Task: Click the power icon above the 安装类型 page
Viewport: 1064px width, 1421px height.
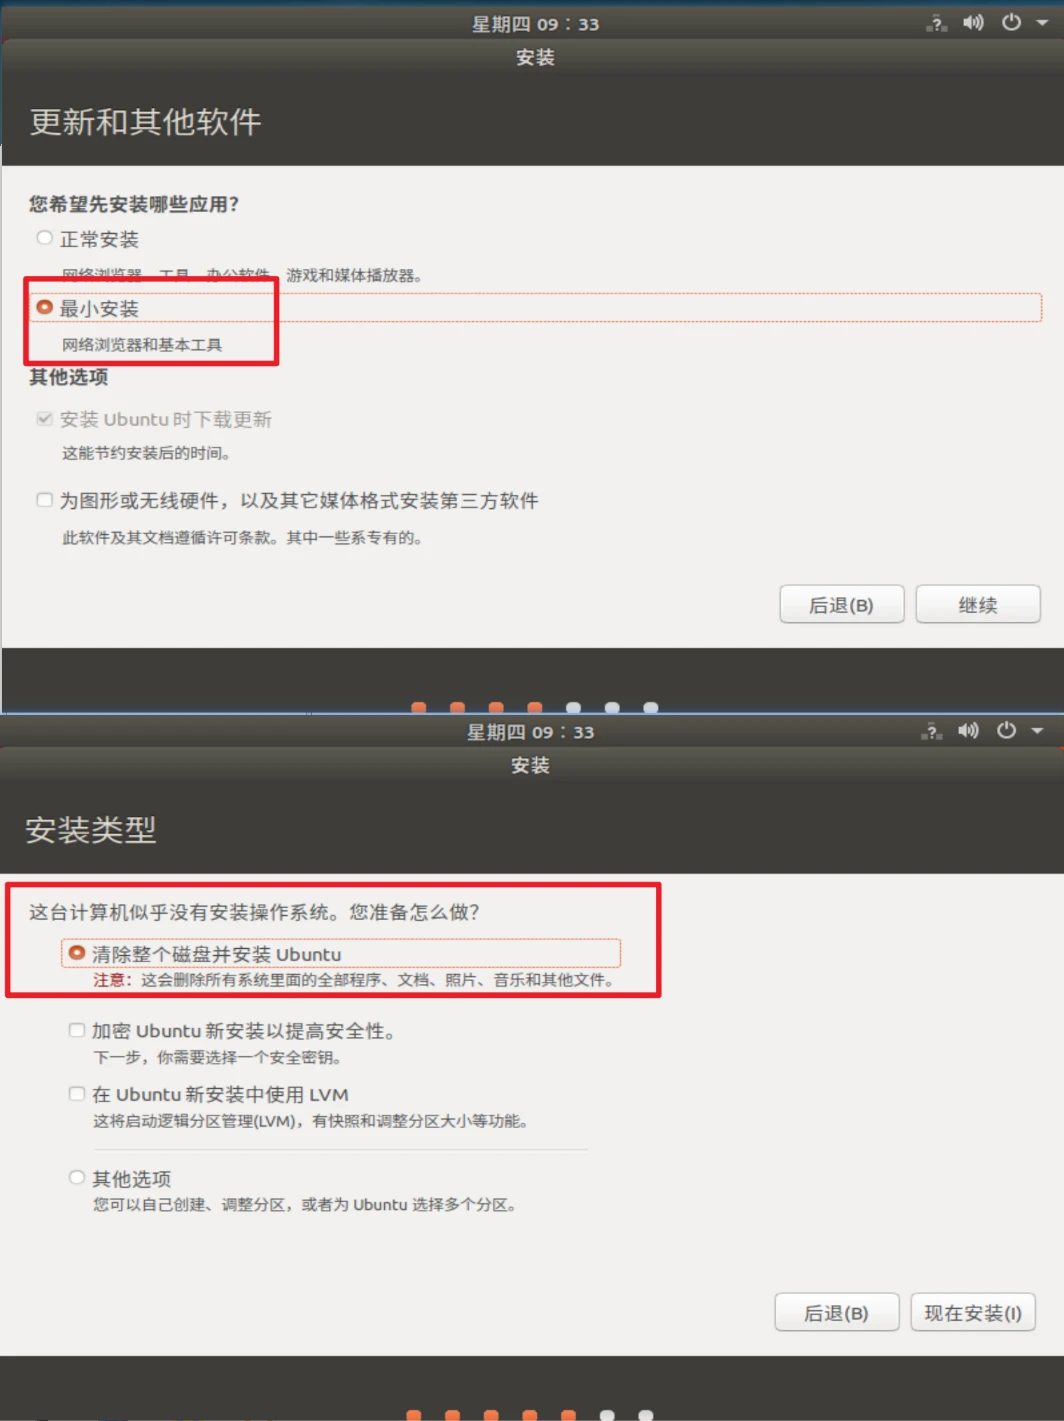Action: pyautogui.click(x=1006, y=731)
